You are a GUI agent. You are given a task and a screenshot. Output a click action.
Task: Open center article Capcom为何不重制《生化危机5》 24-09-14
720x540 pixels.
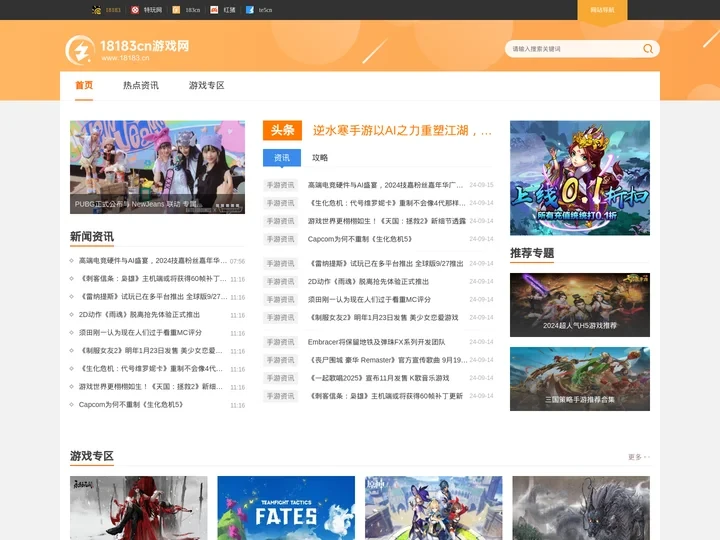tap(361, 239)
